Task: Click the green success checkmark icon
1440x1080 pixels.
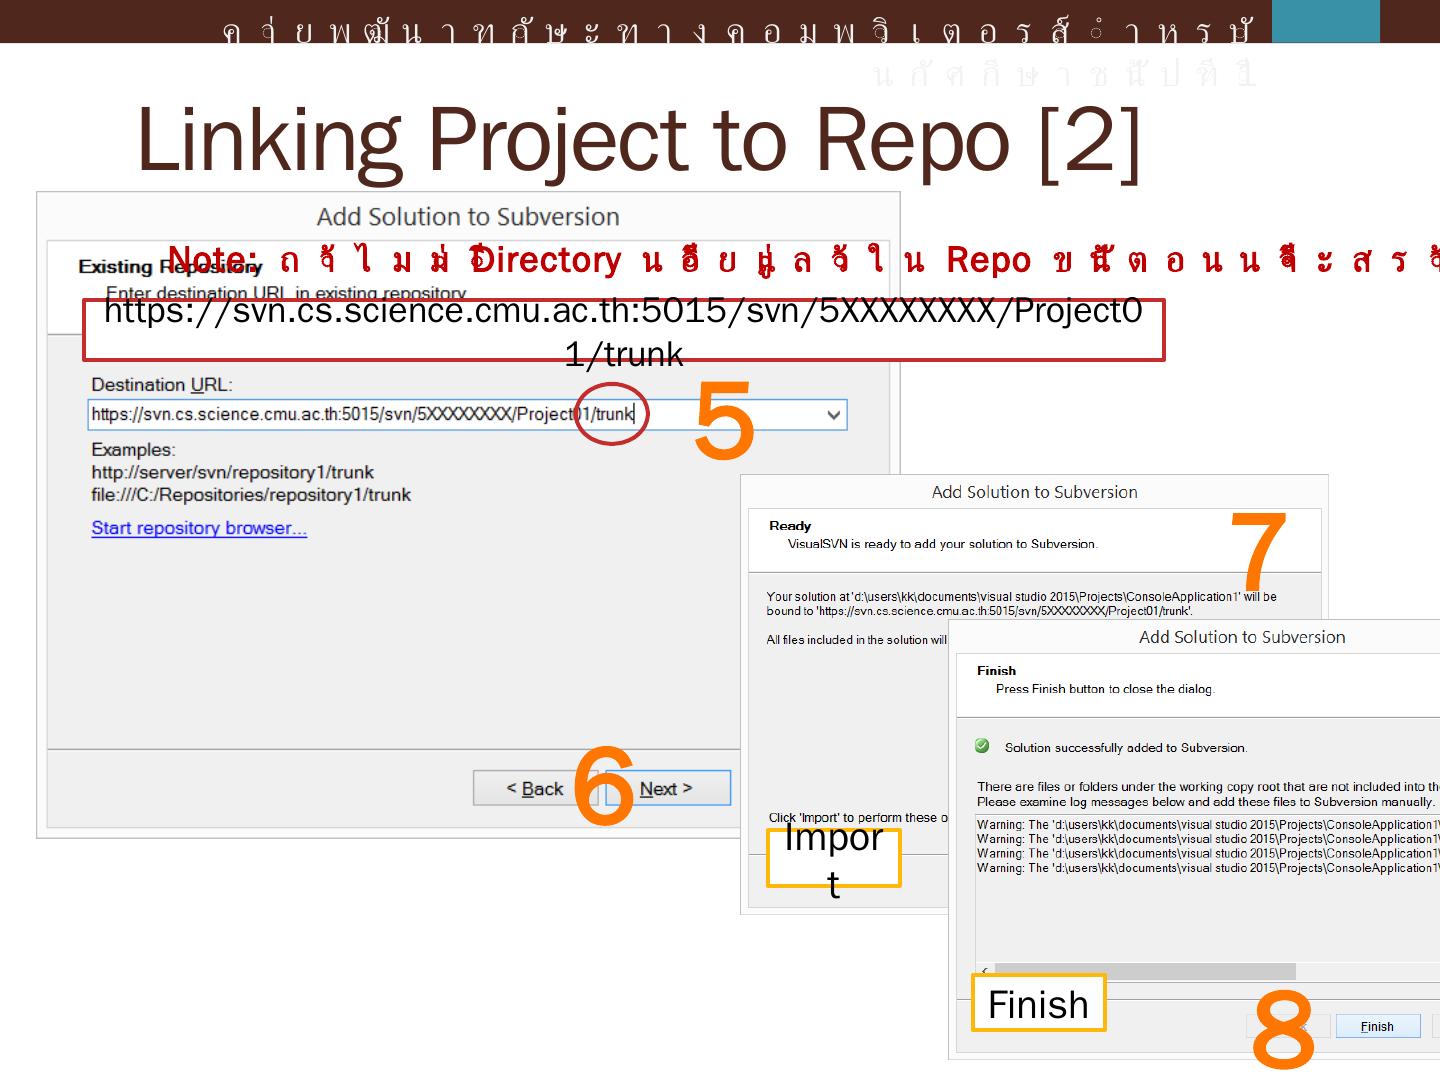Action: click(x=982, y=746)
